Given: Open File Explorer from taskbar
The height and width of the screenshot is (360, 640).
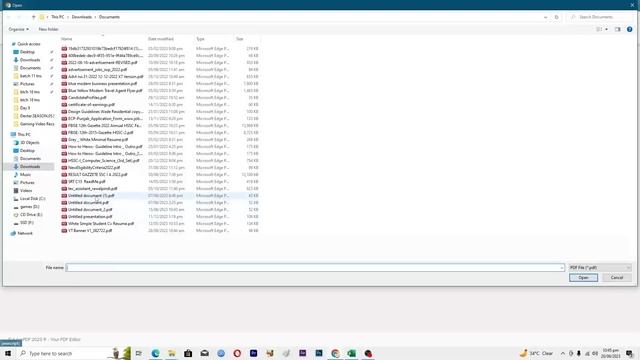Looking at the screenshot, I should [x=172, y=353].
